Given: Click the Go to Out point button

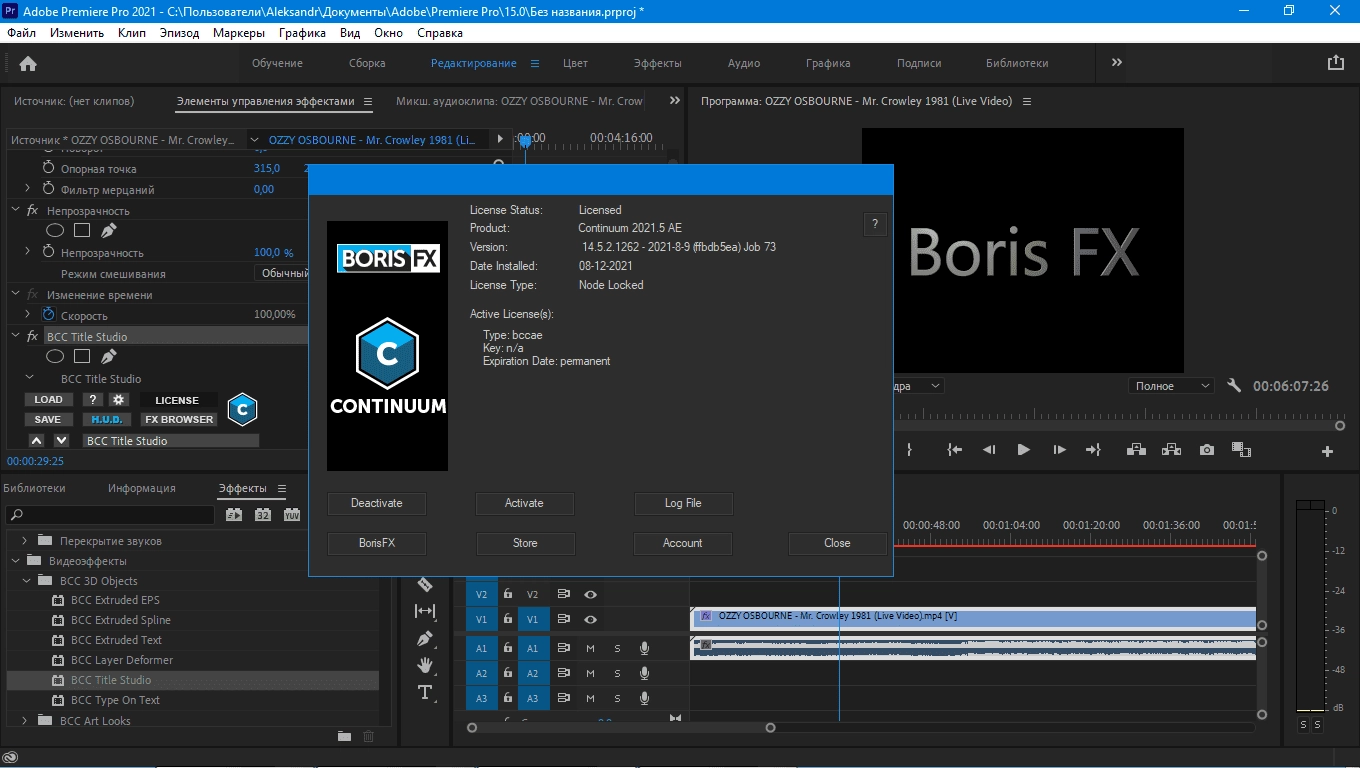Looking at the screenshot, I should 1093,450.
